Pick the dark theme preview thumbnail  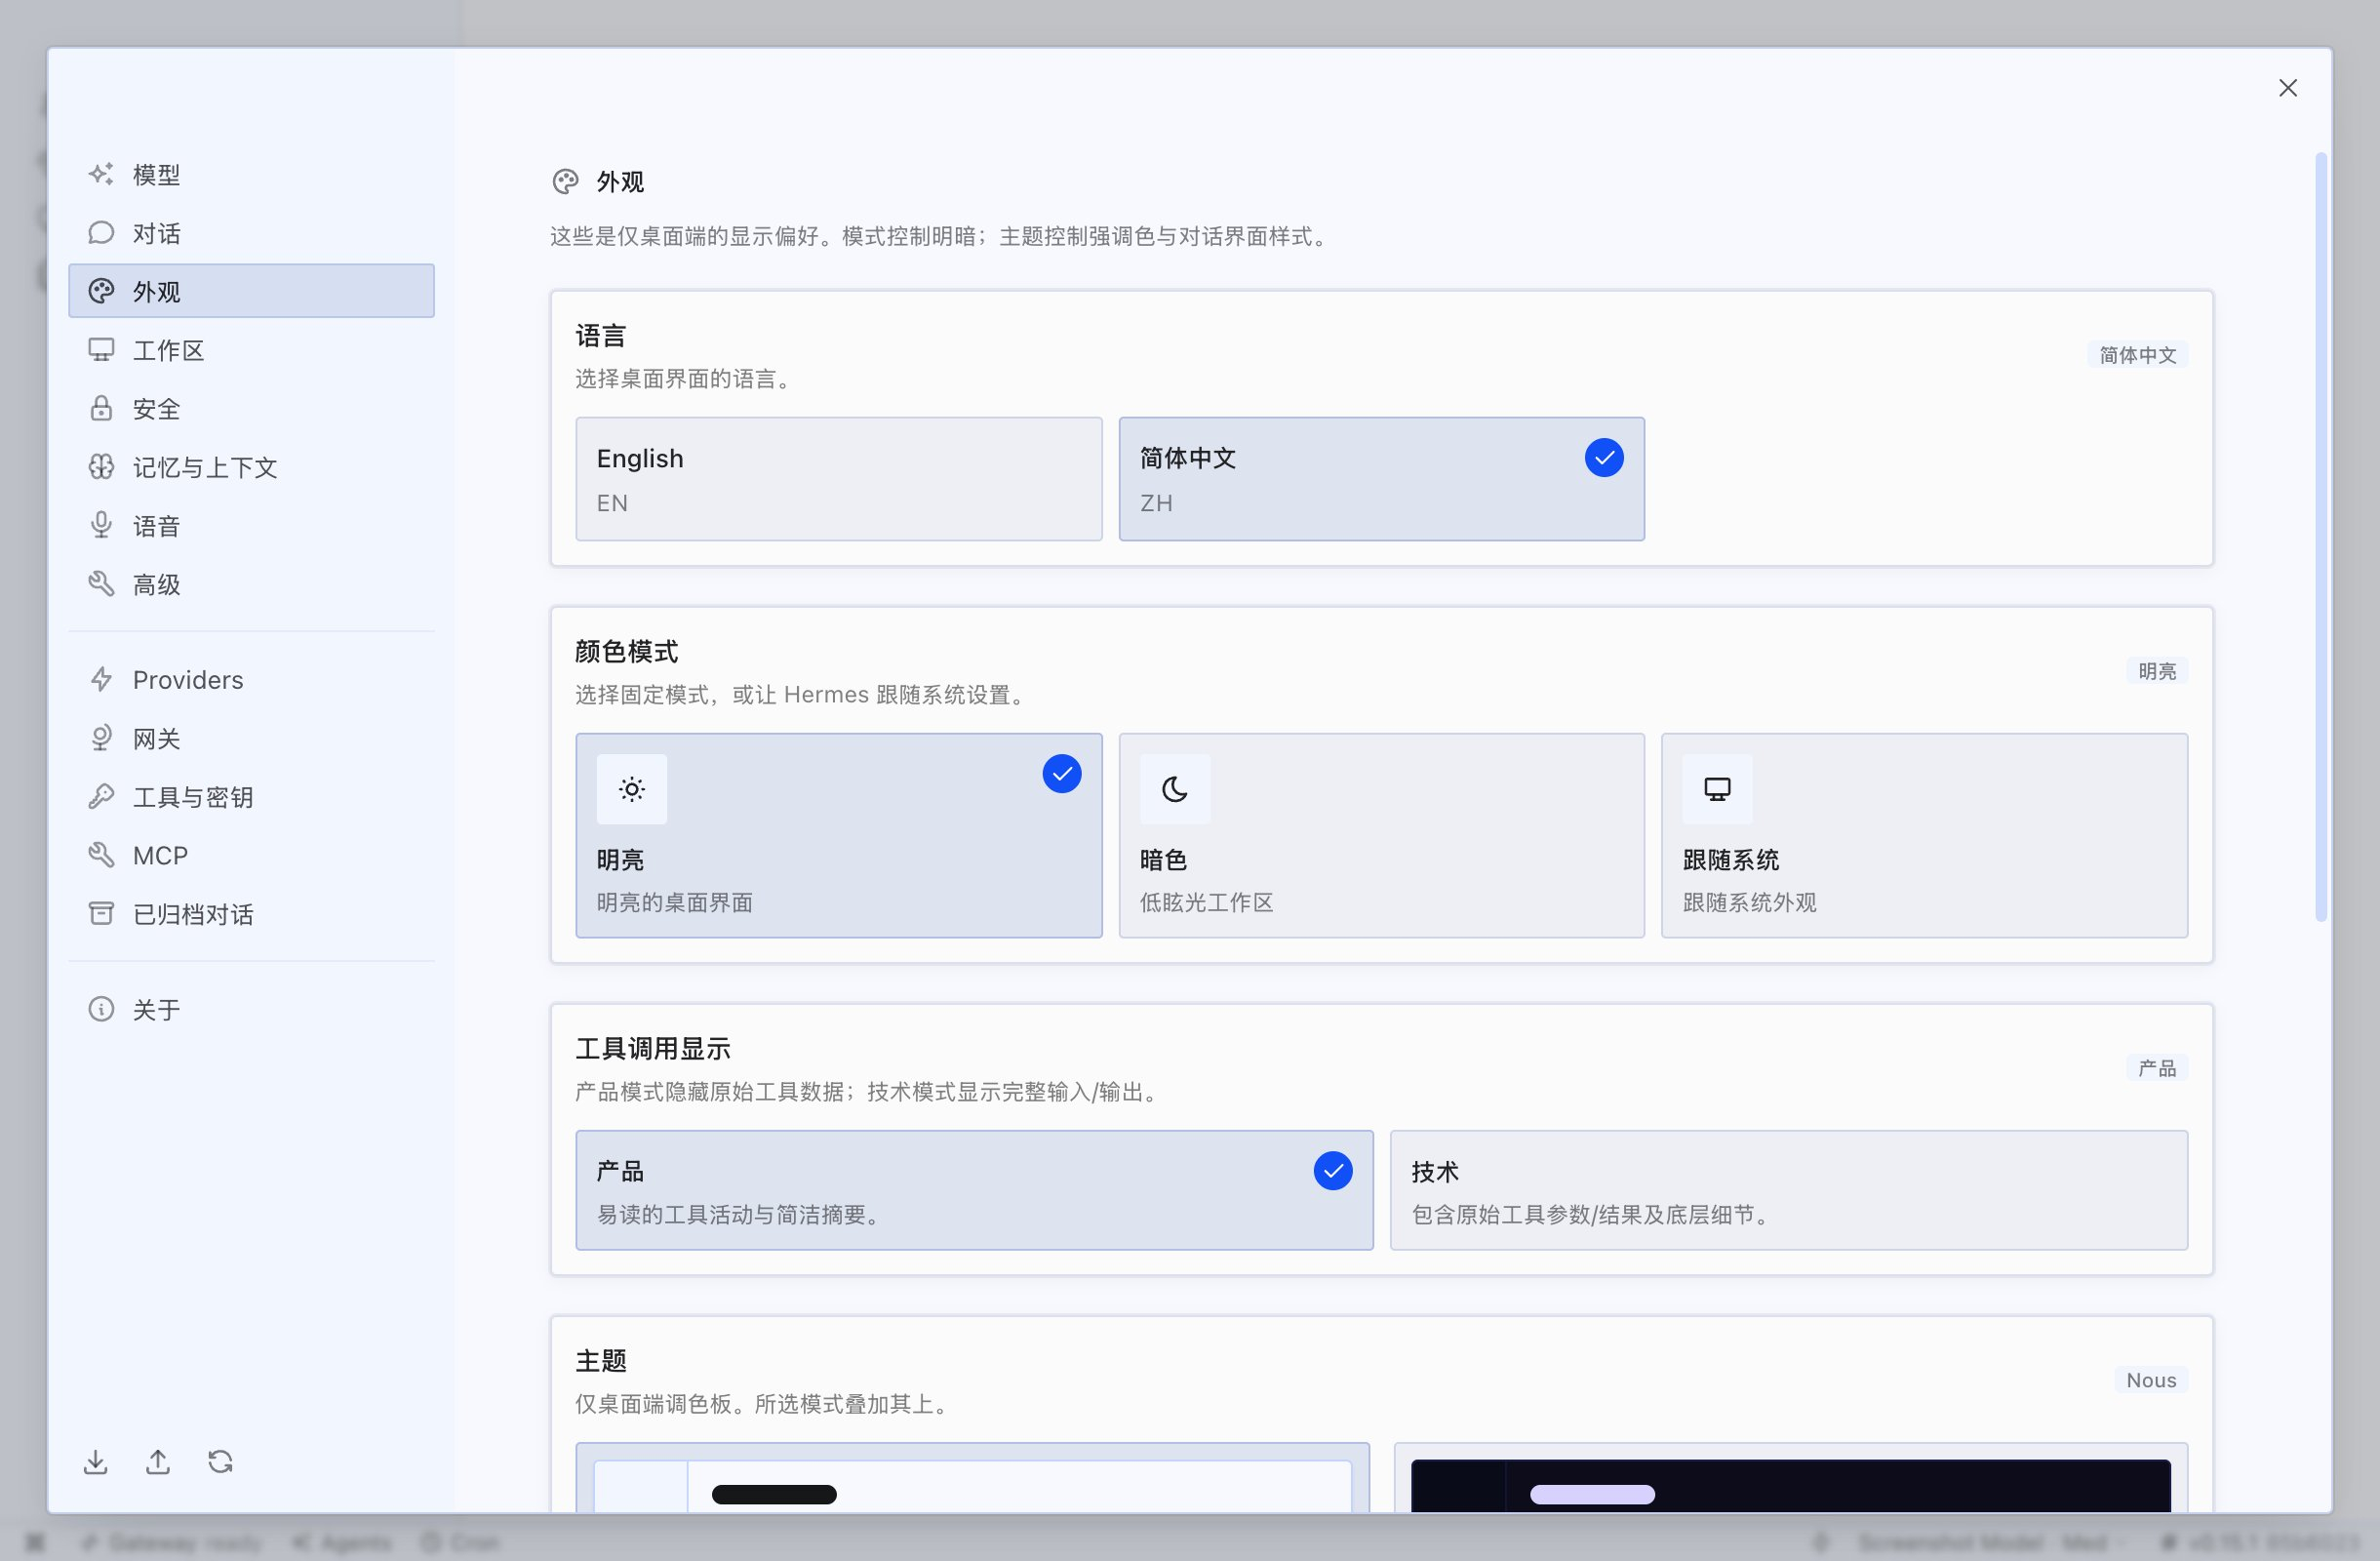pyautogui.click(x=1791, y=1478)
